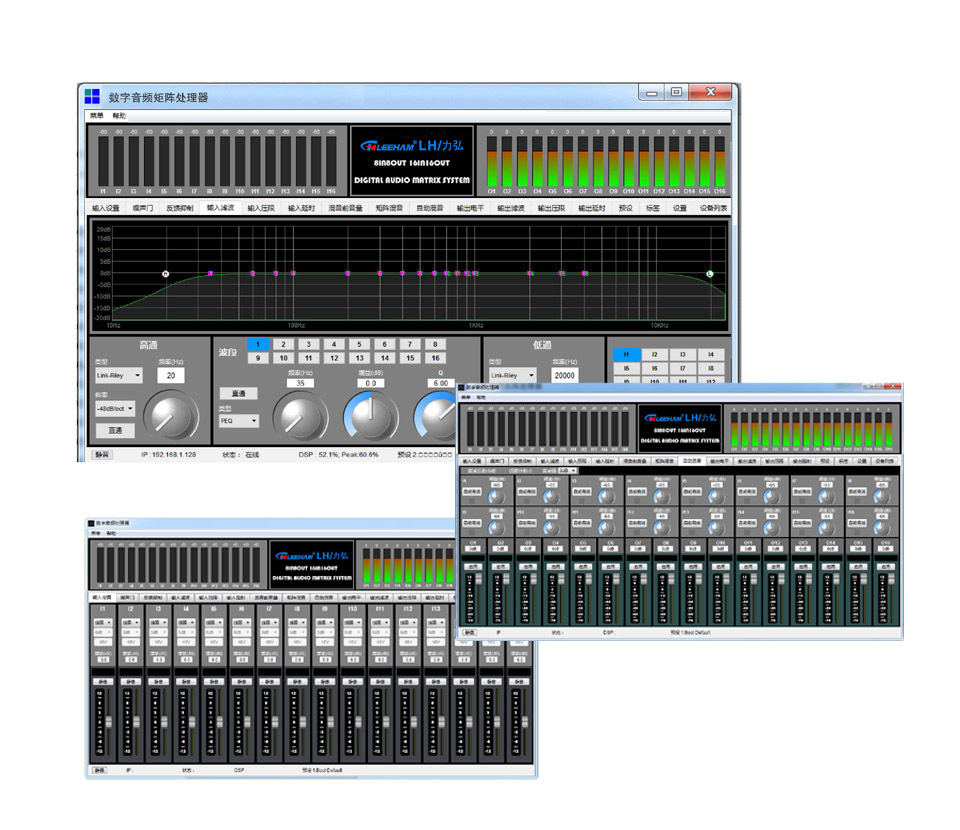The width and height of the screenshot is (960, 830).
Task: Toggle the high-pass bypass button (直通)
Action: coord(115,430)
